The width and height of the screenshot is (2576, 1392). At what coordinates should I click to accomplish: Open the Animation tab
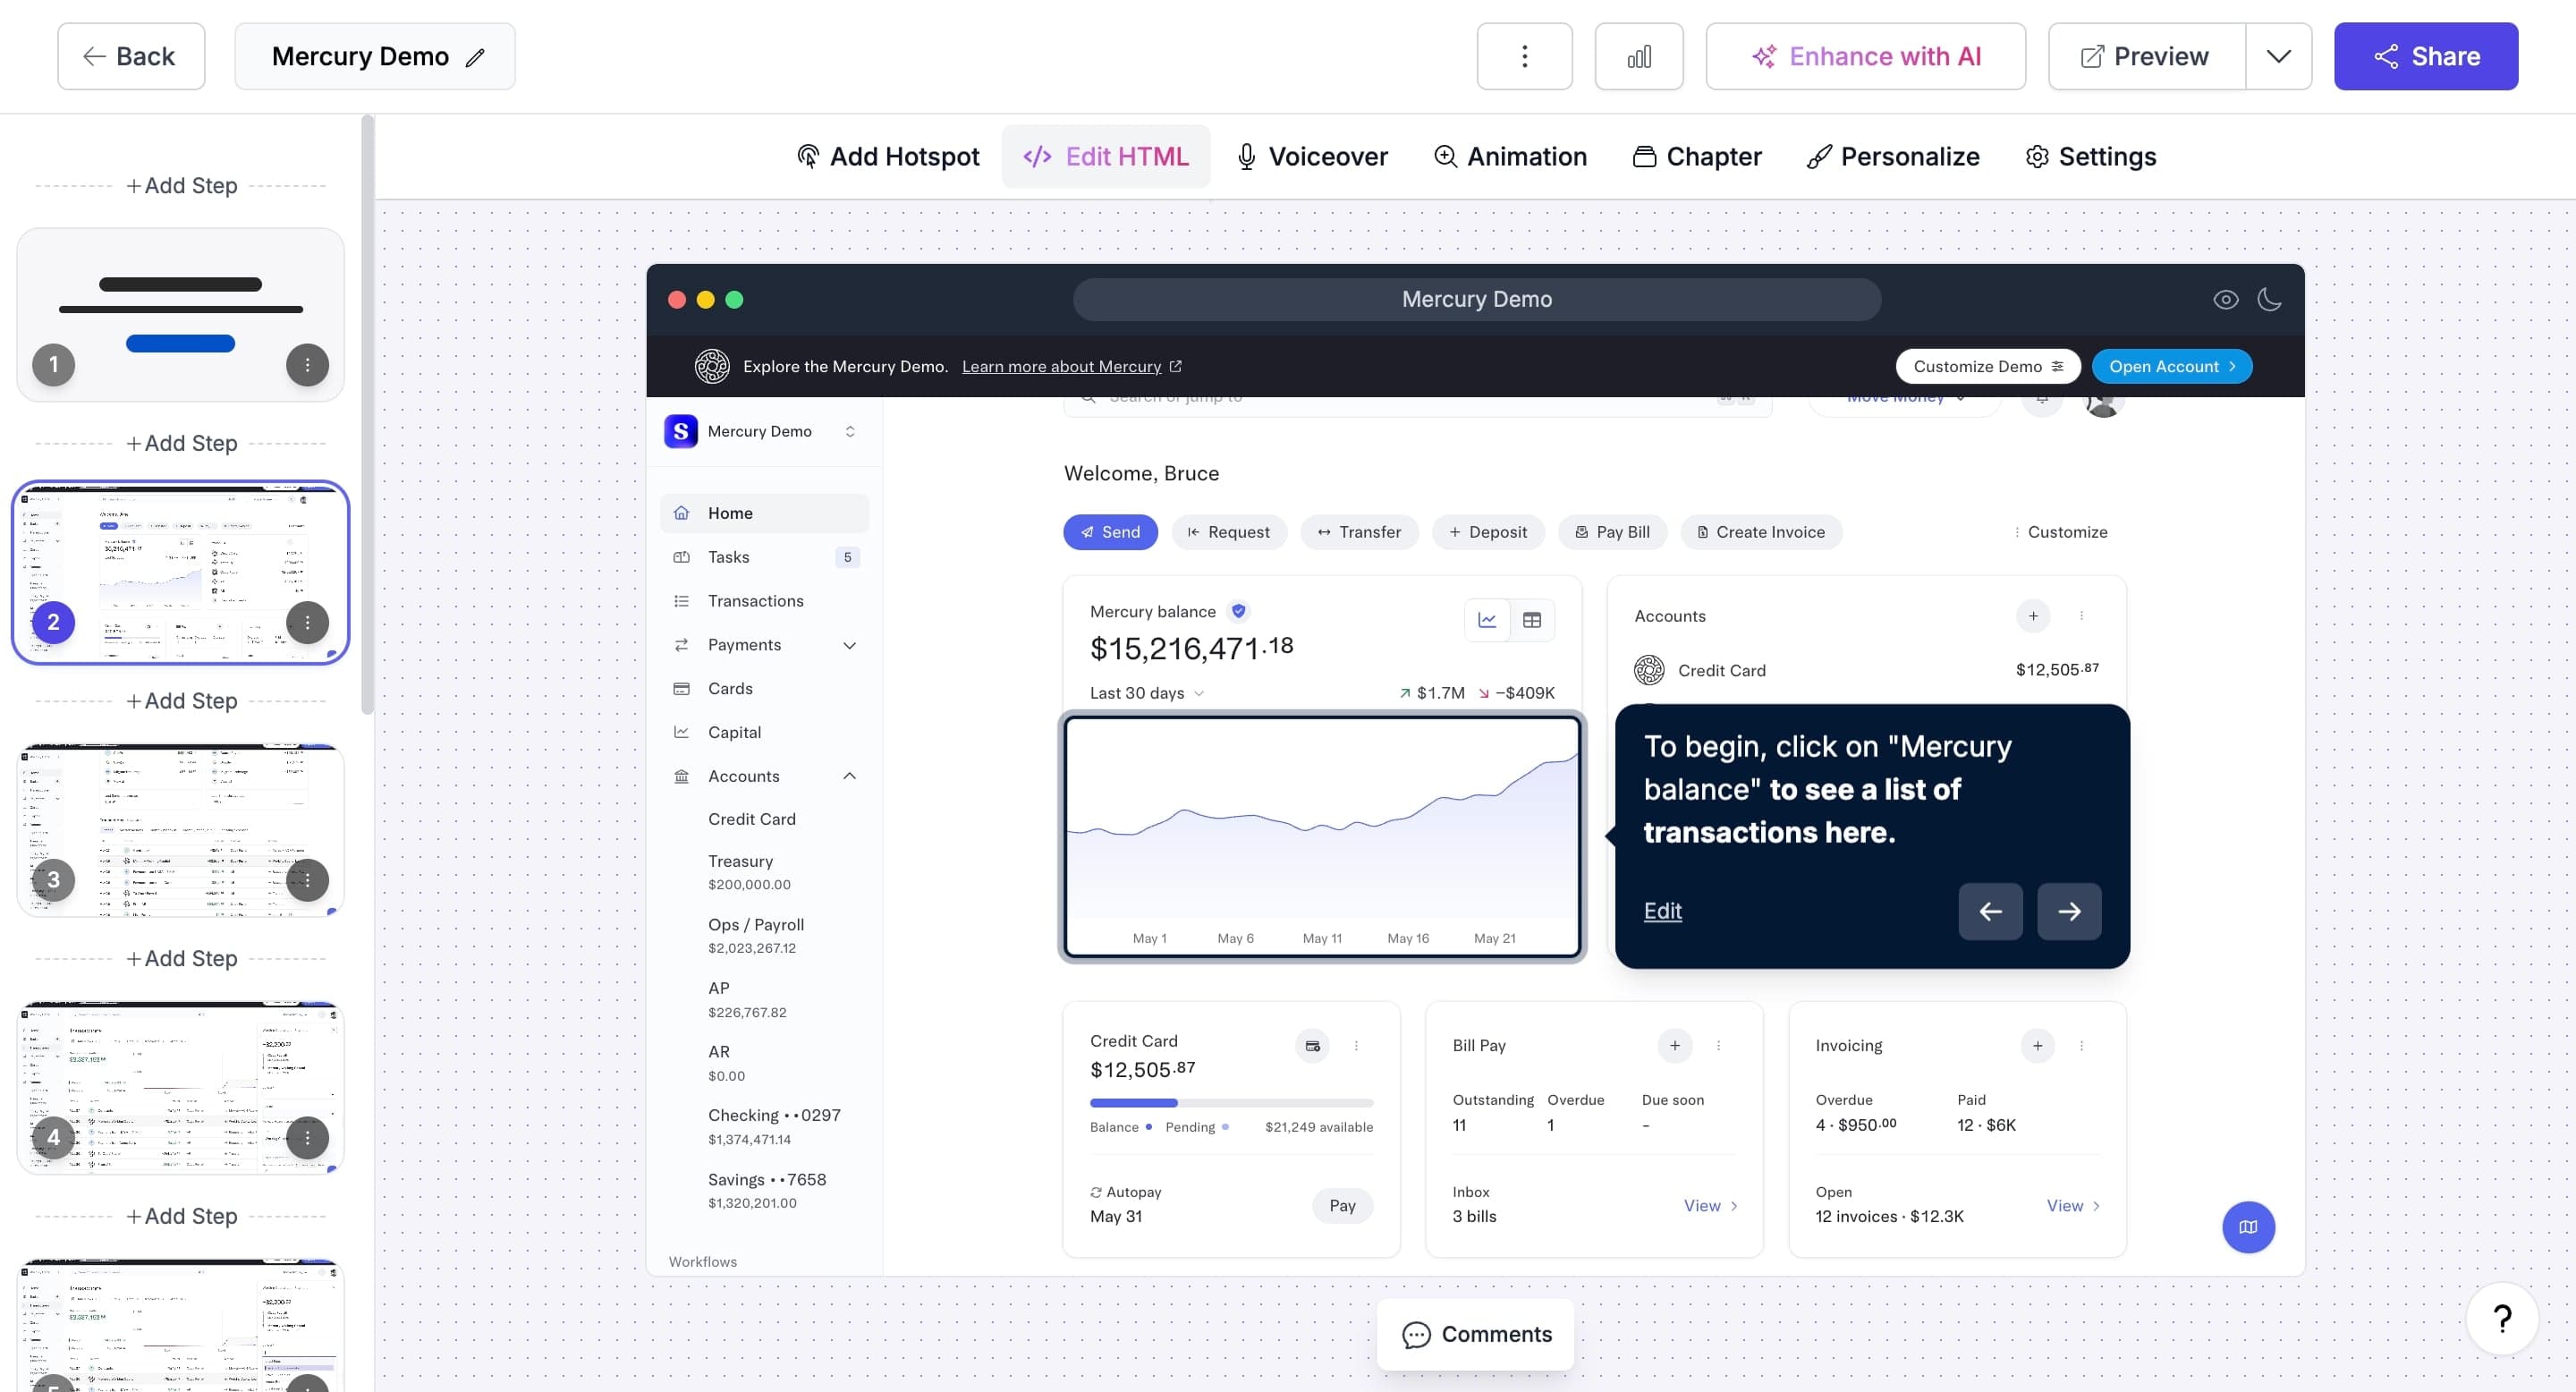point(1510,157)
